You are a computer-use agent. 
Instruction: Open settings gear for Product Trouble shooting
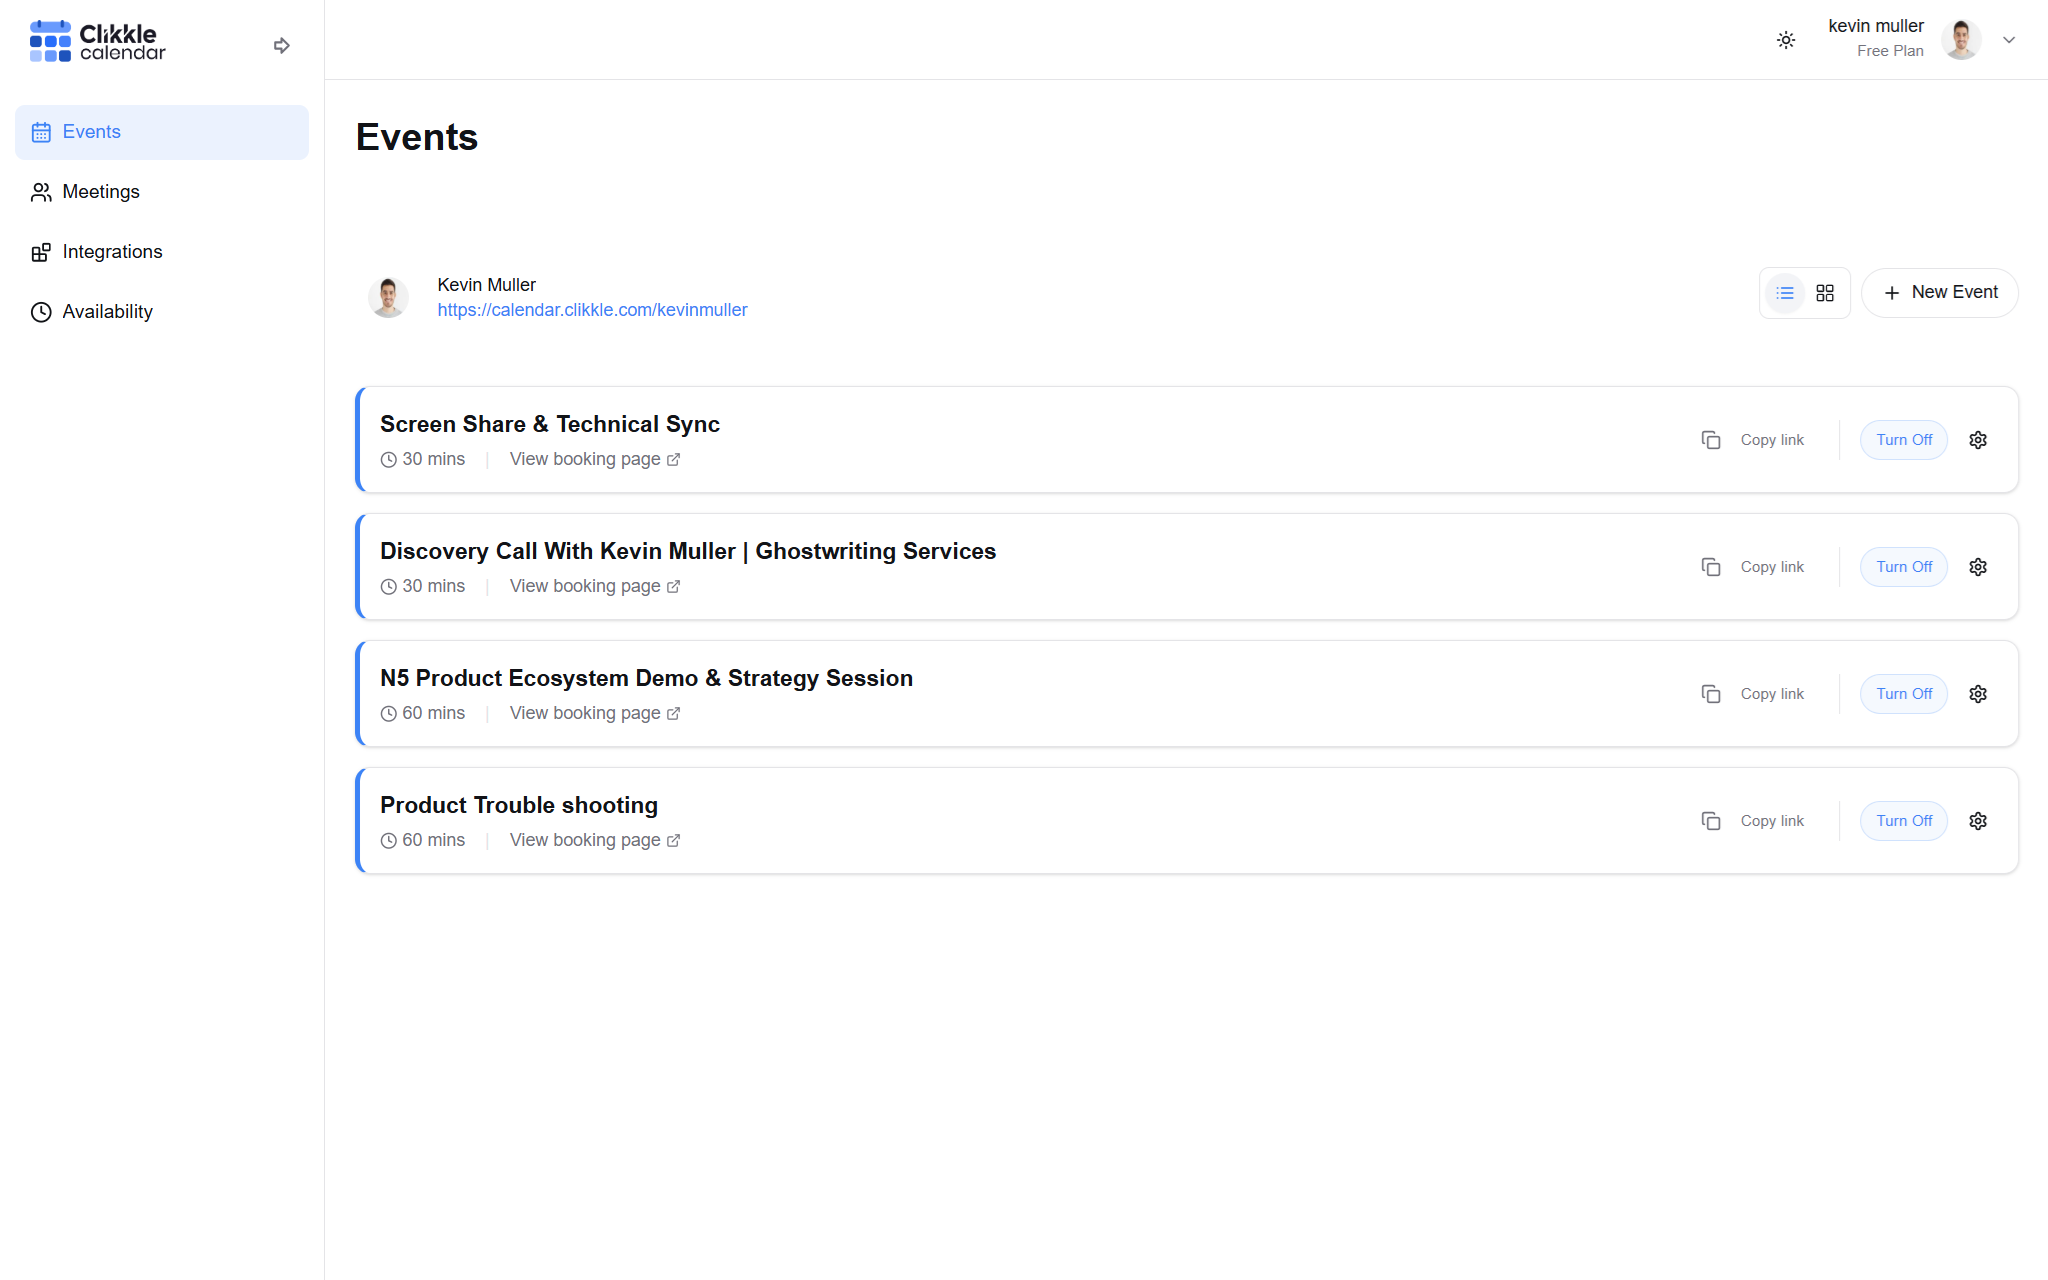coord(1978,821)
